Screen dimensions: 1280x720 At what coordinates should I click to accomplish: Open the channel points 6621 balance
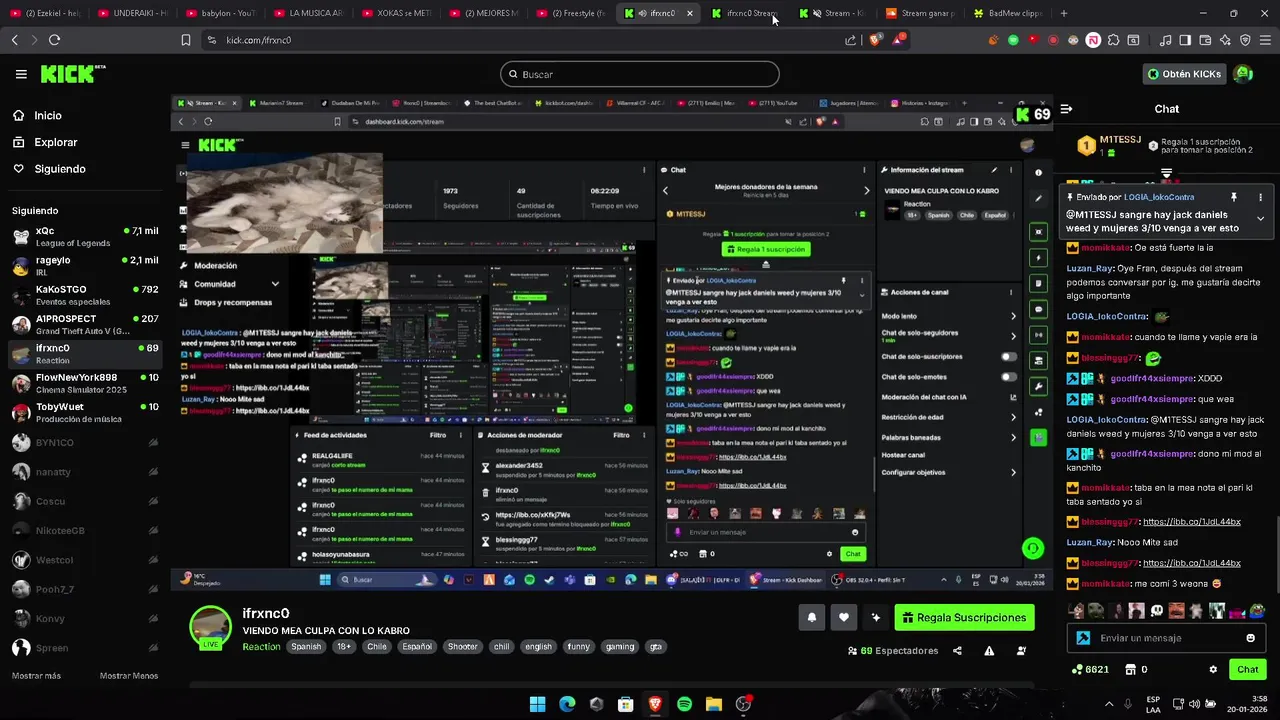[1090, 669]
